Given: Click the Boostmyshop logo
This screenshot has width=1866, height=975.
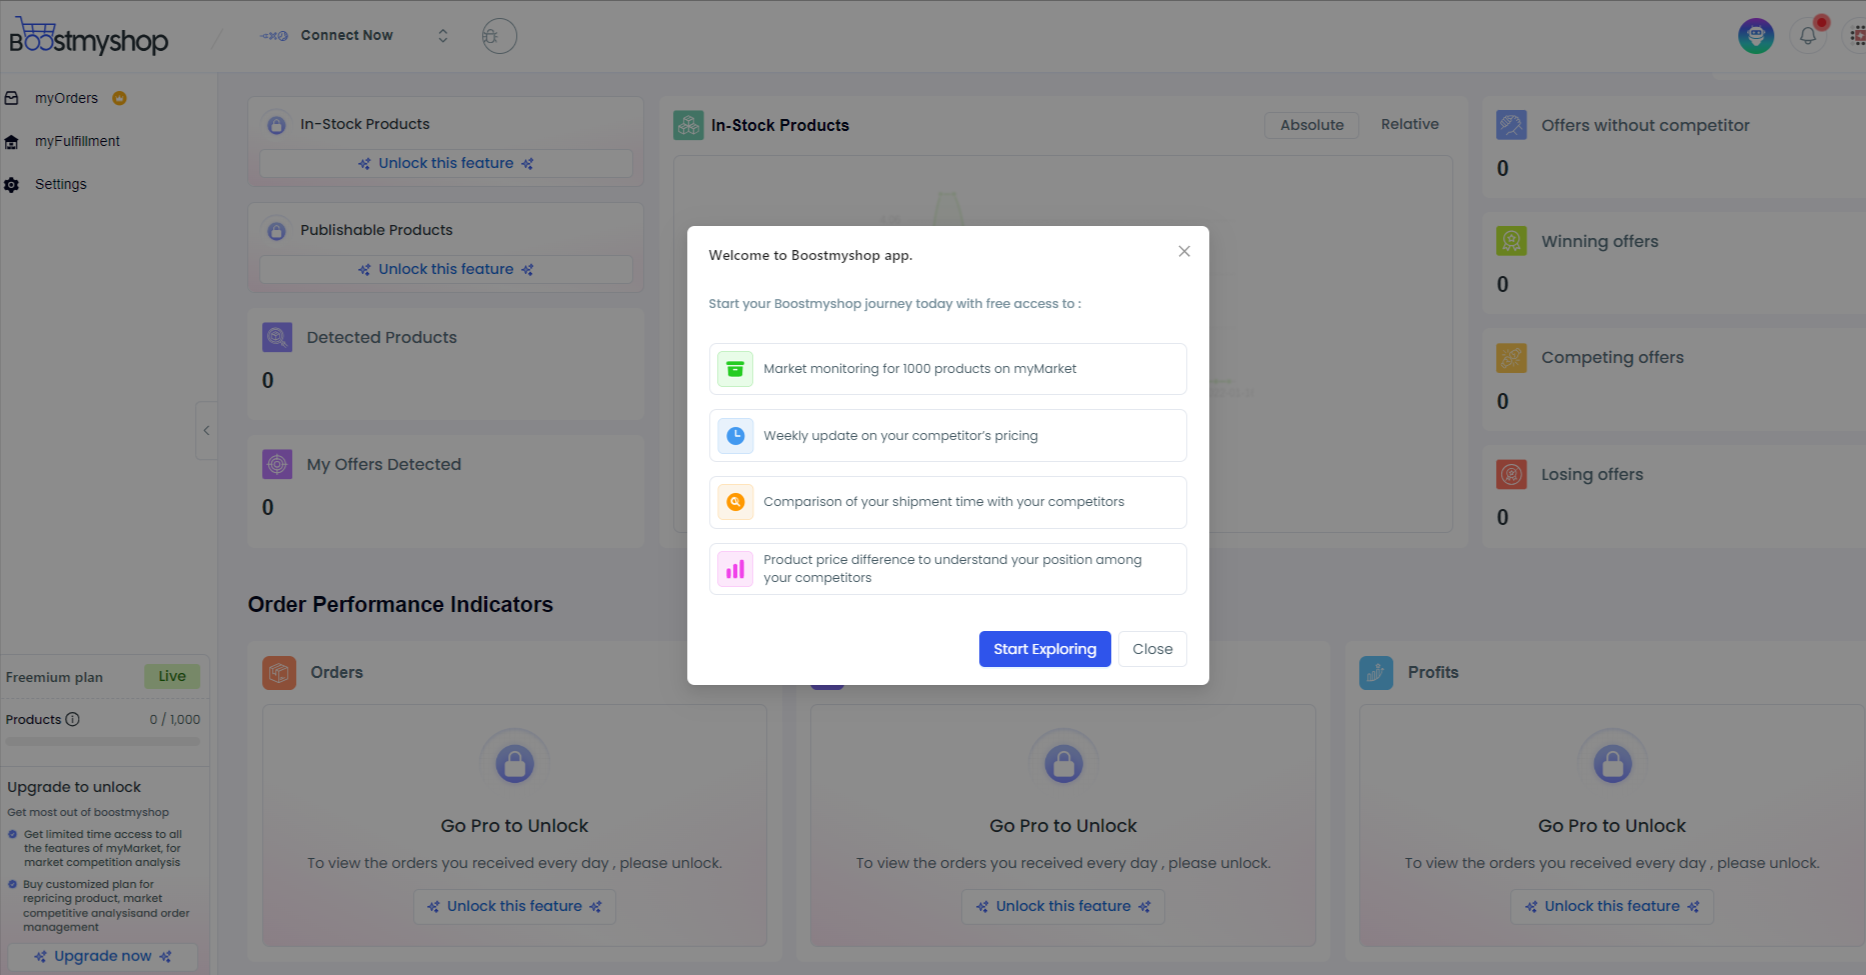Looking at the screenshot, I should pos(89,36).
